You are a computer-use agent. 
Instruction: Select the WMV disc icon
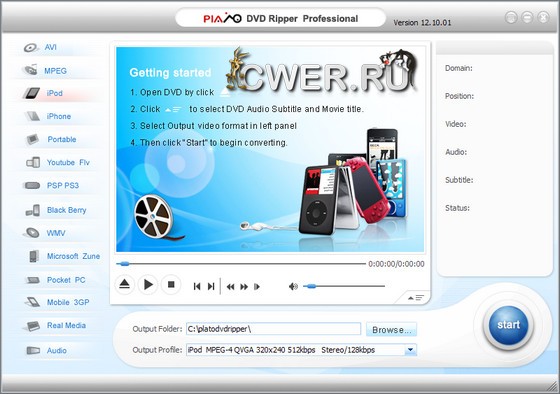point(32,233)
